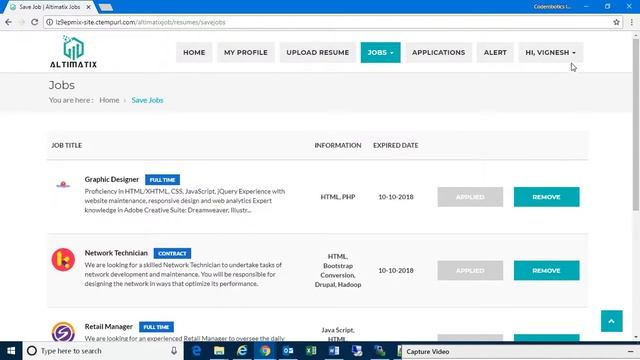Open the Chrome menu with the three-dots icon
This screenshot has width=640, height=360.
point(631,22)
